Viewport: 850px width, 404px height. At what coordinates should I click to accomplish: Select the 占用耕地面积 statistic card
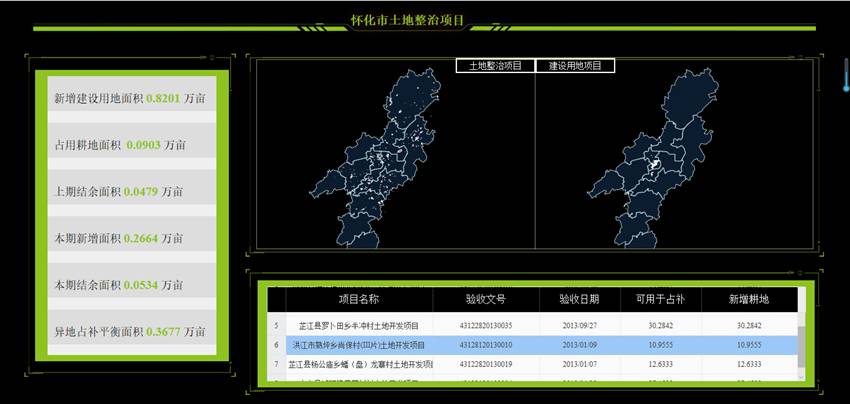pos(131,145)
